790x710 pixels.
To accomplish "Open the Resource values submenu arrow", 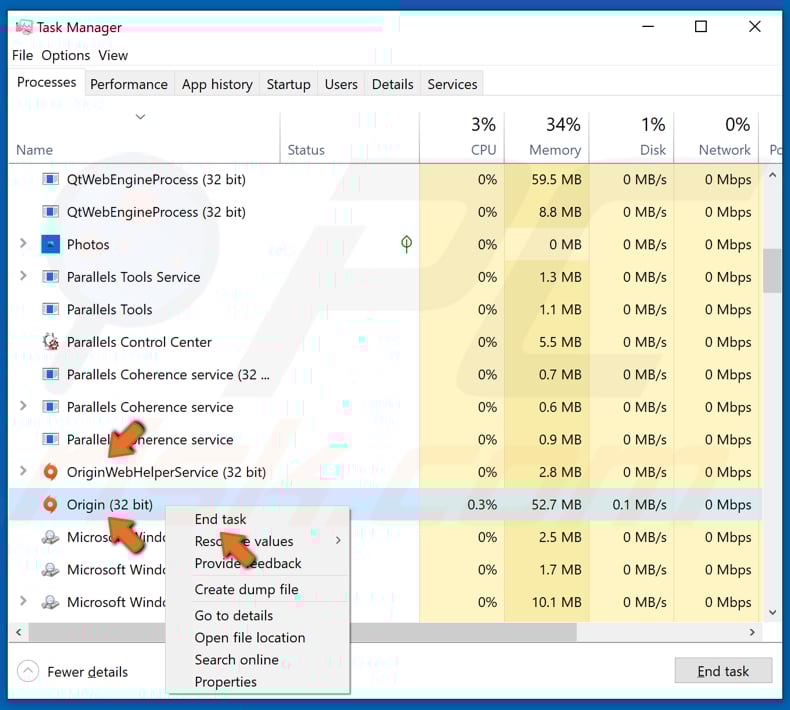I will [338, 541].
